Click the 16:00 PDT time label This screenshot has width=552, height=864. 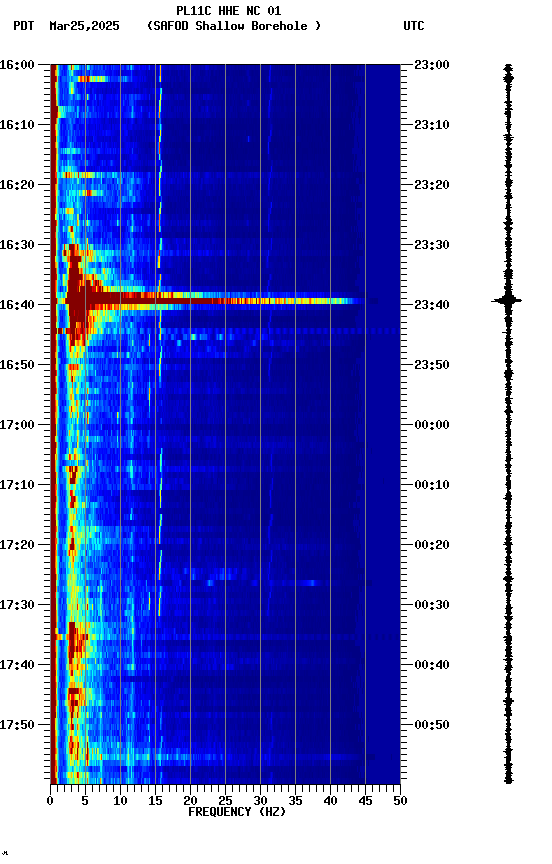coord(17,65)
